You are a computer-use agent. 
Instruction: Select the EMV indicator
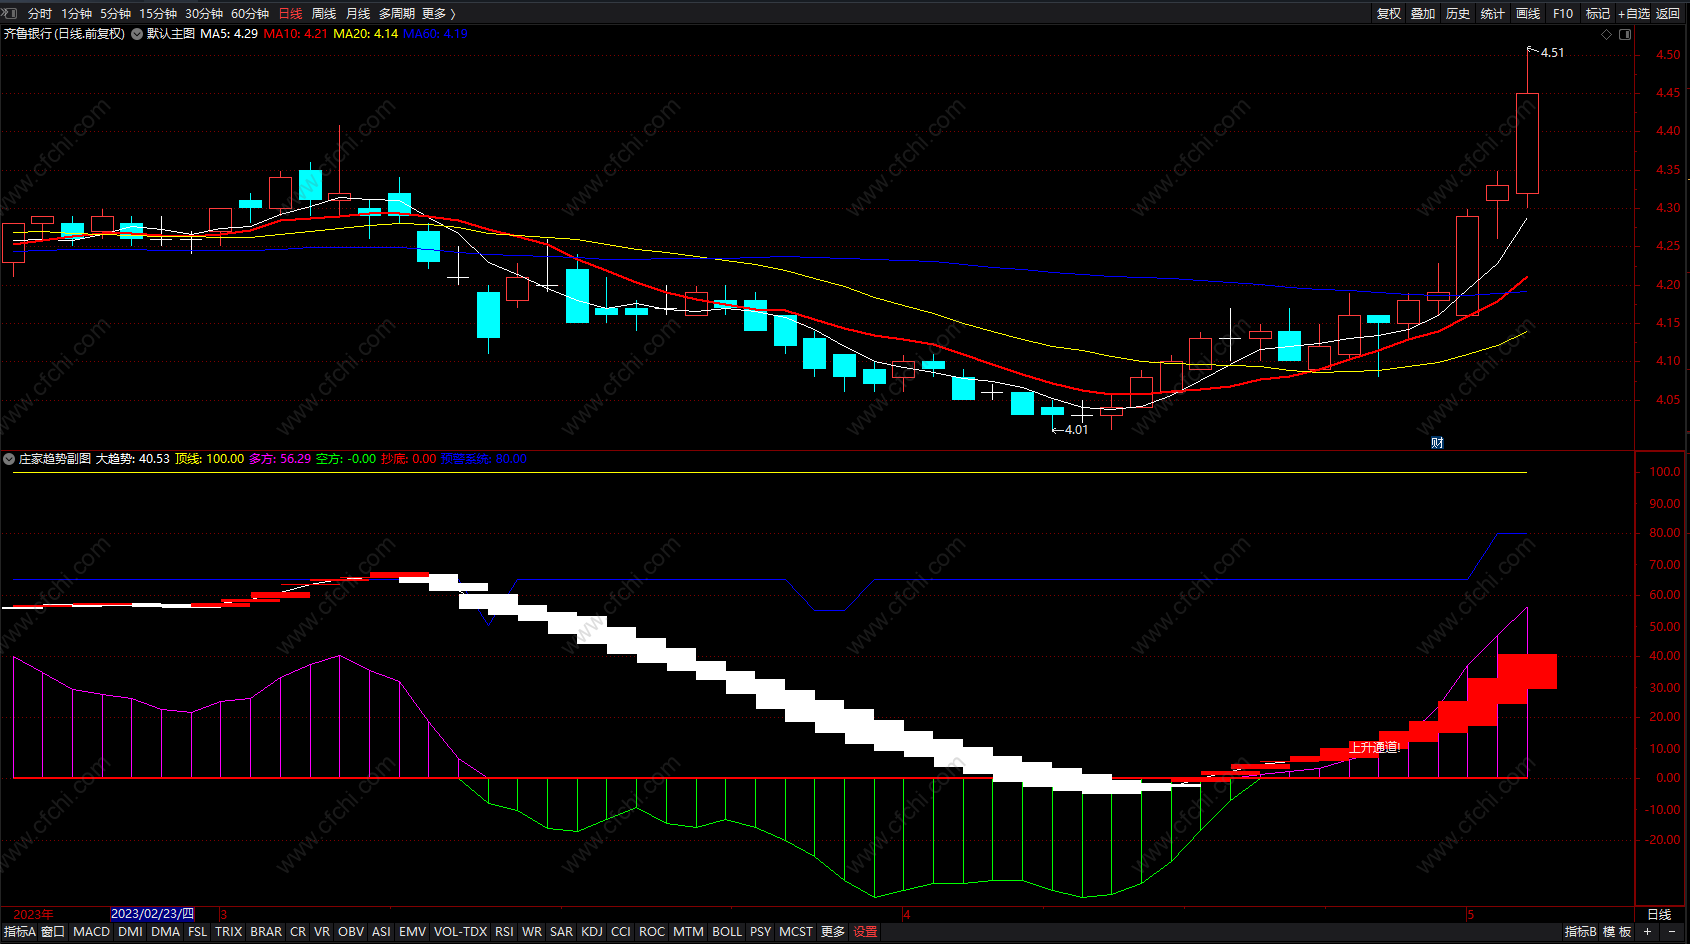tap(412, 931)
